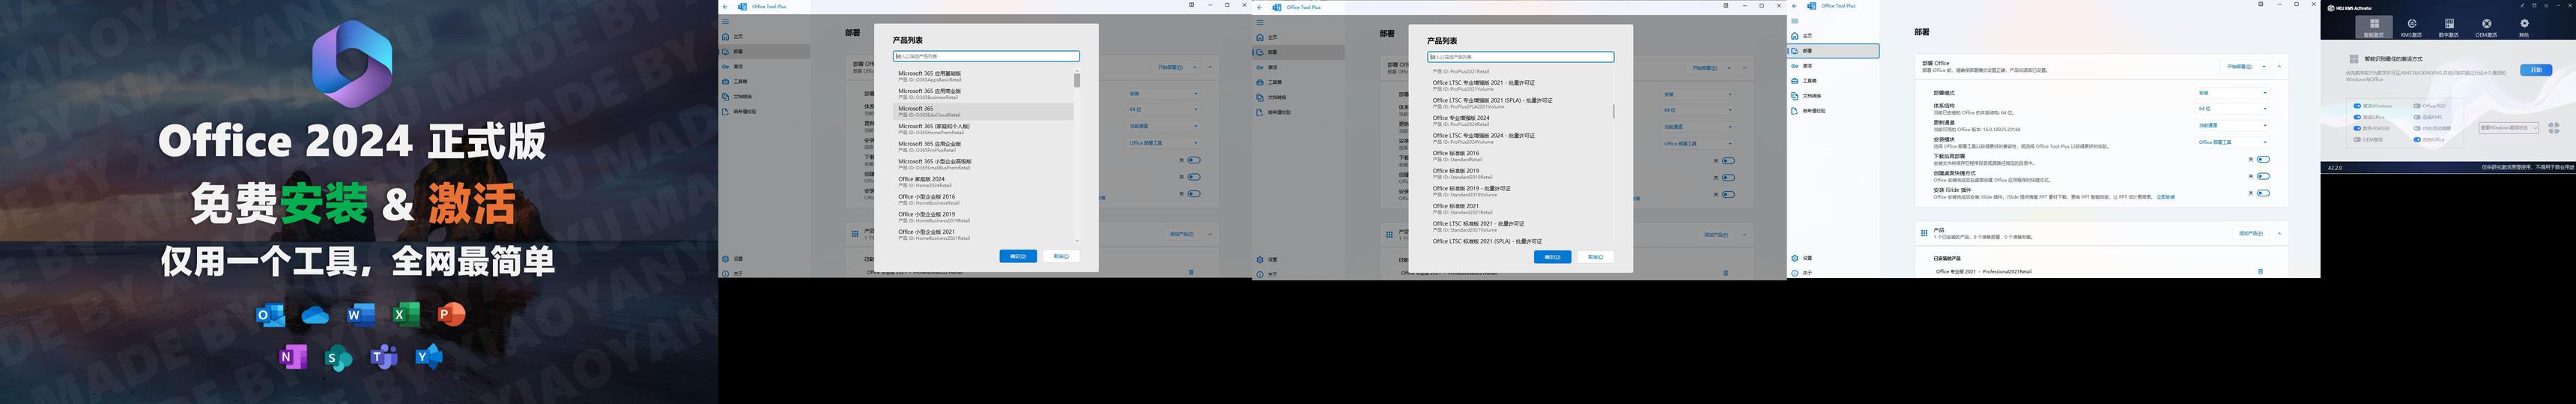This screenshot has height=404, width=2576.
Task: Delete installed Office 专业版 2021 via trash icon
Action: (2260, 272)
